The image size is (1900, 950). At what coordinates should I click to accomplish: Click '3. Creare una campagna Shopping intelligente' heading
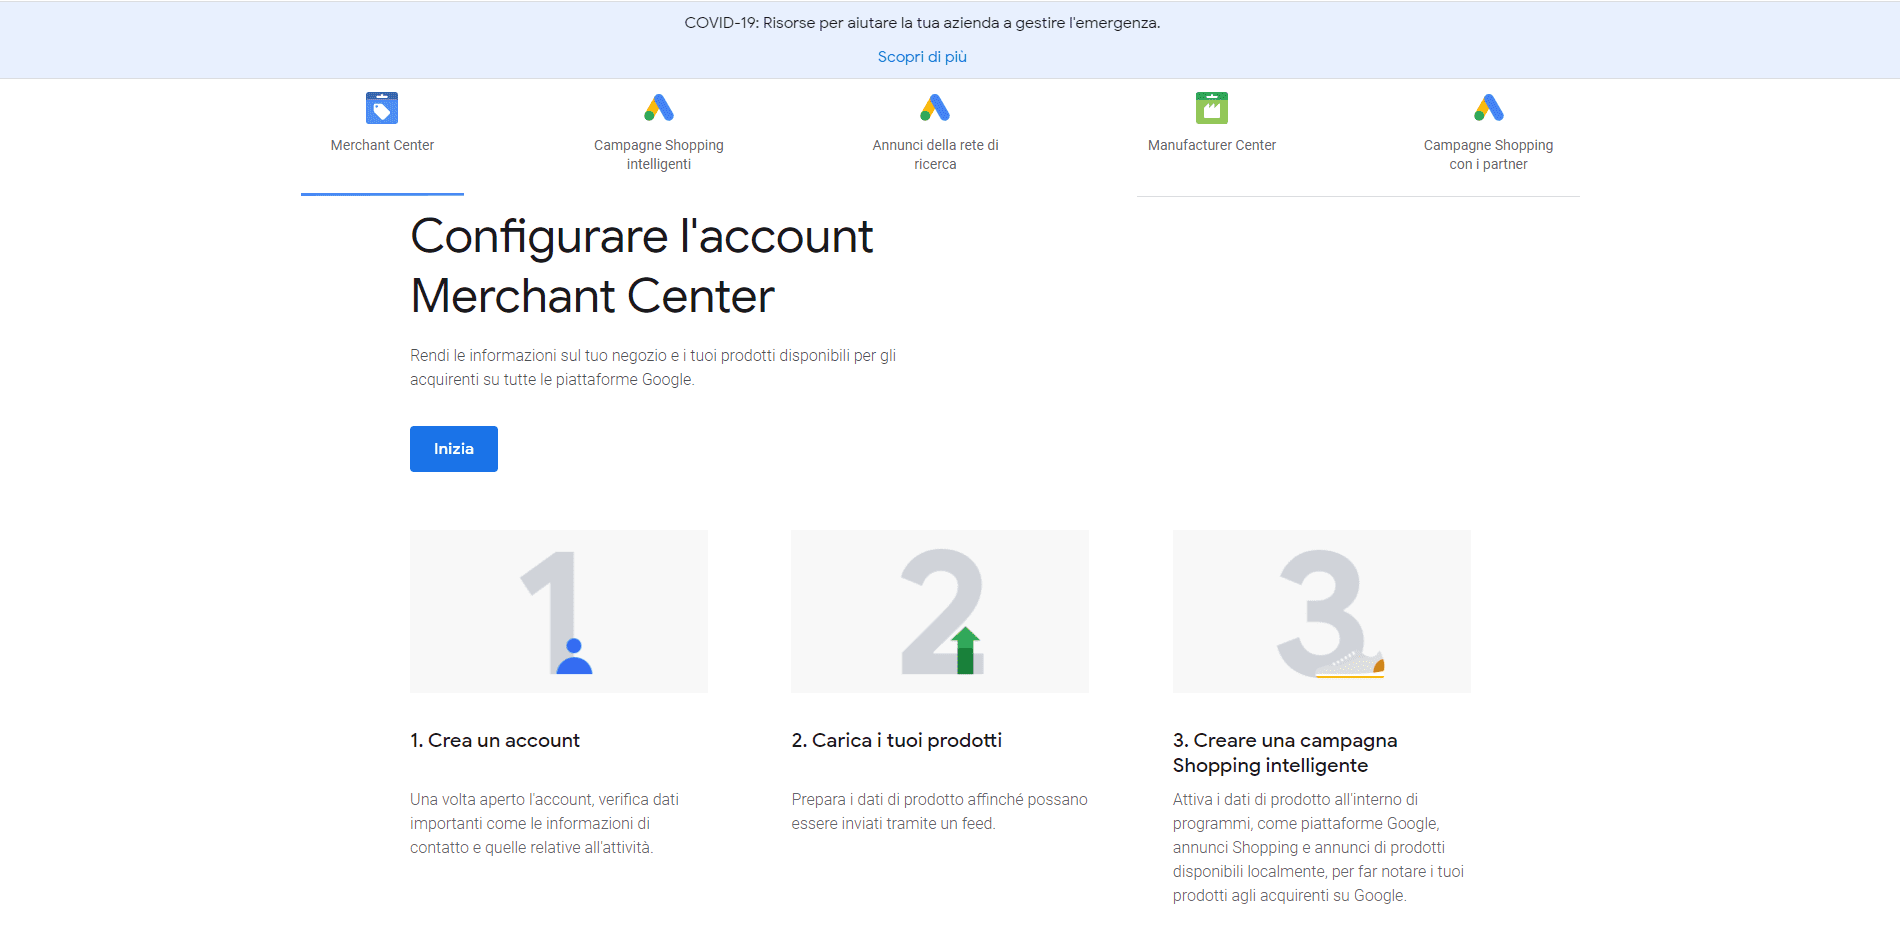(x=1285, y=753)
